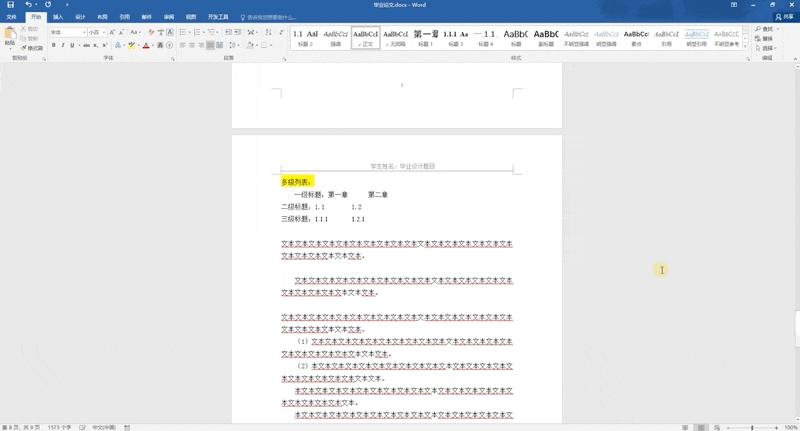The height and width of the screenshot is (431, 800).
Task: Toggle justify alignment
Action: 210,45
